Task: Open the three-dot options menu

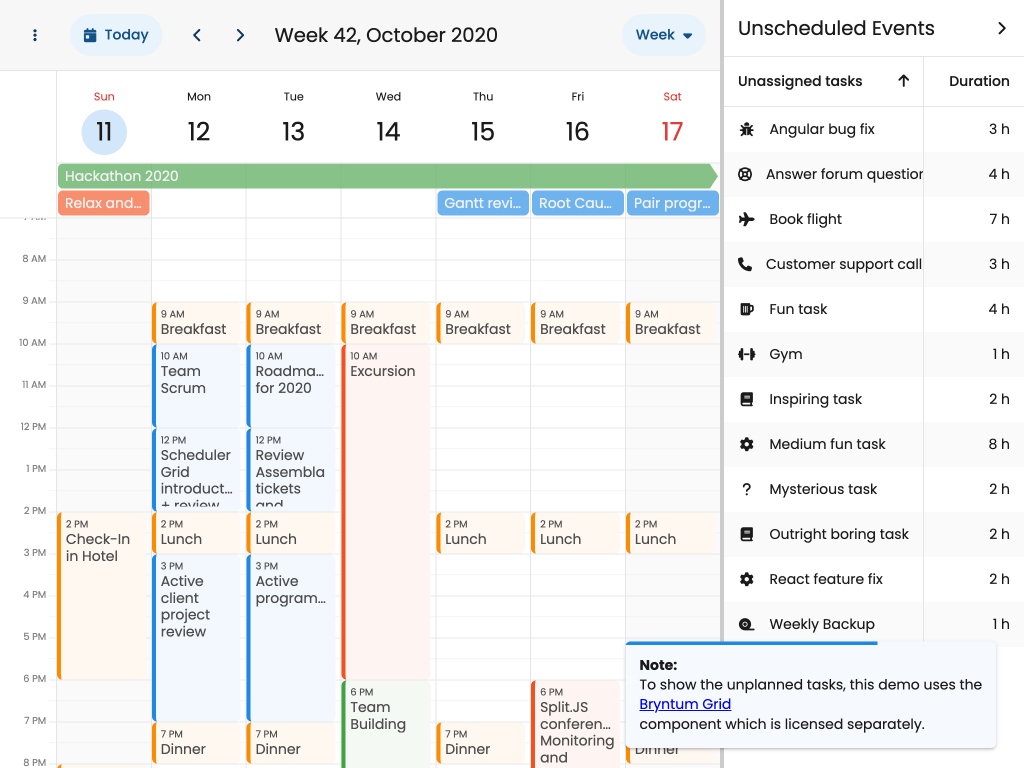Action: click(35, 35)
